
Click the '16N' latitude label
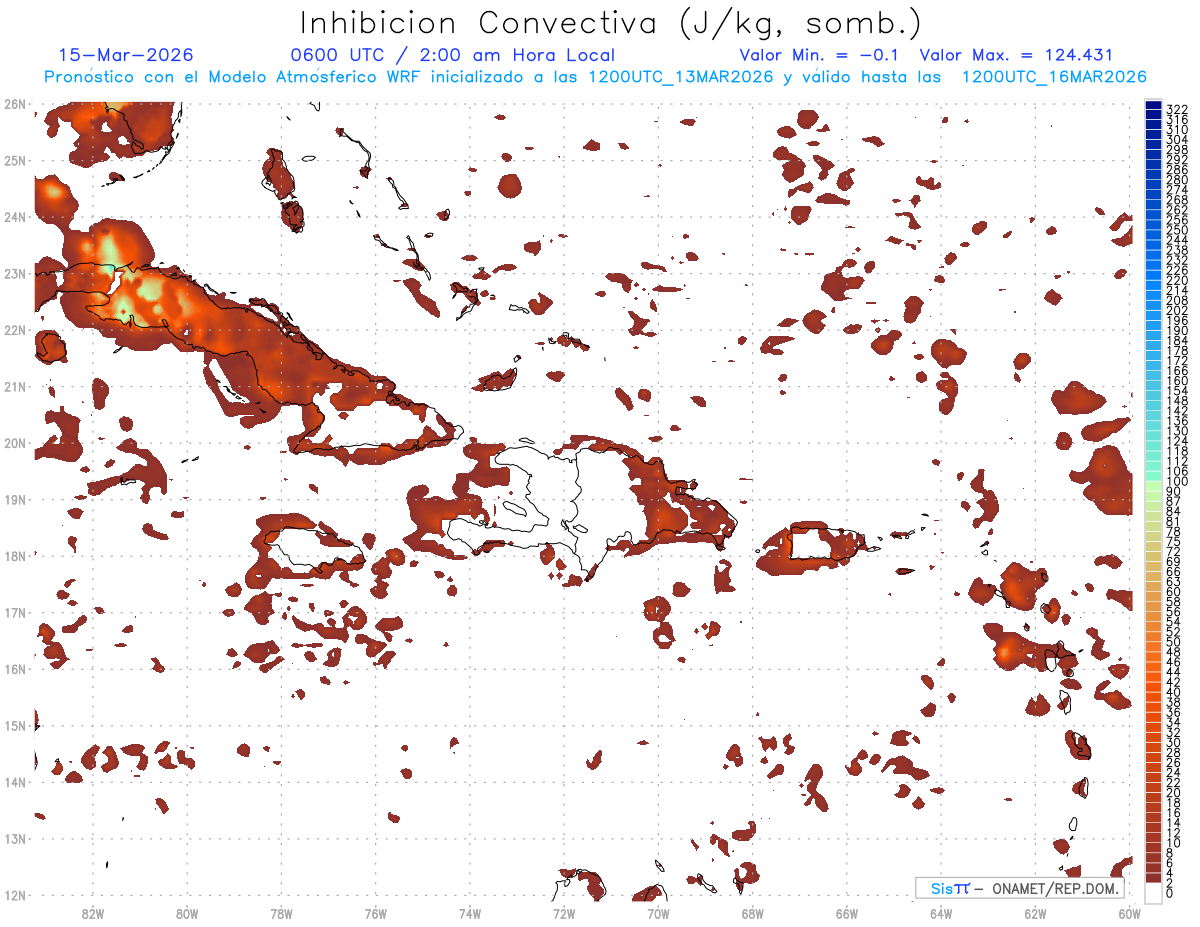(15, 669)
